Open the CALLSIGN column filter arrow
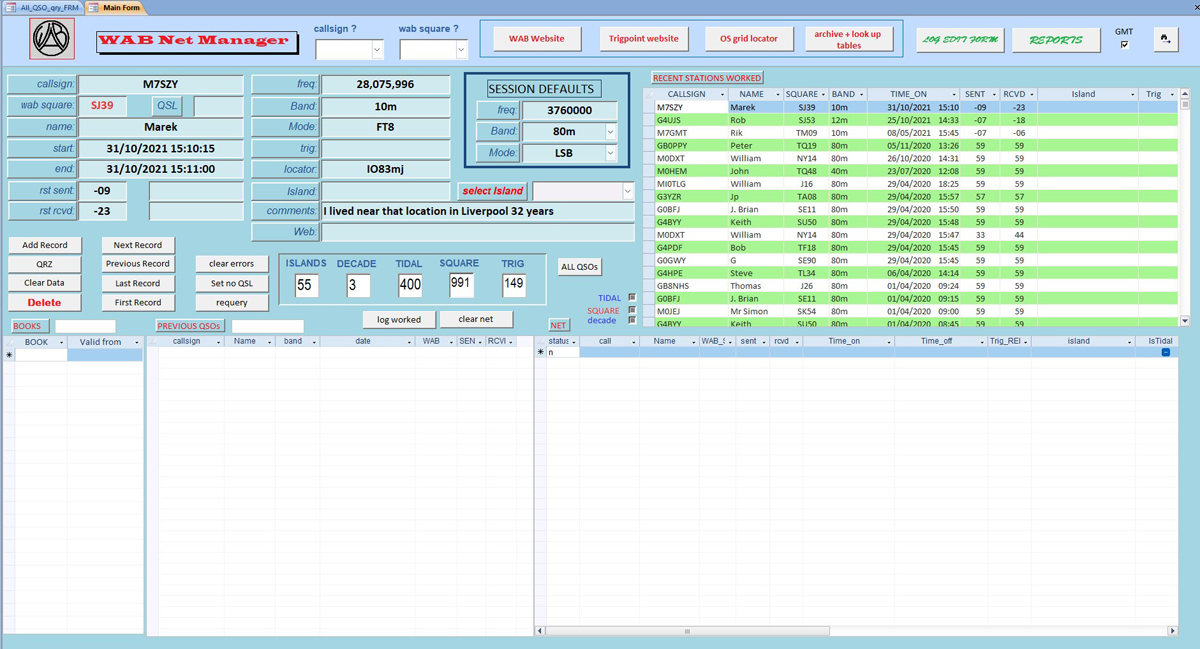1200x649 pixels. 722,94
